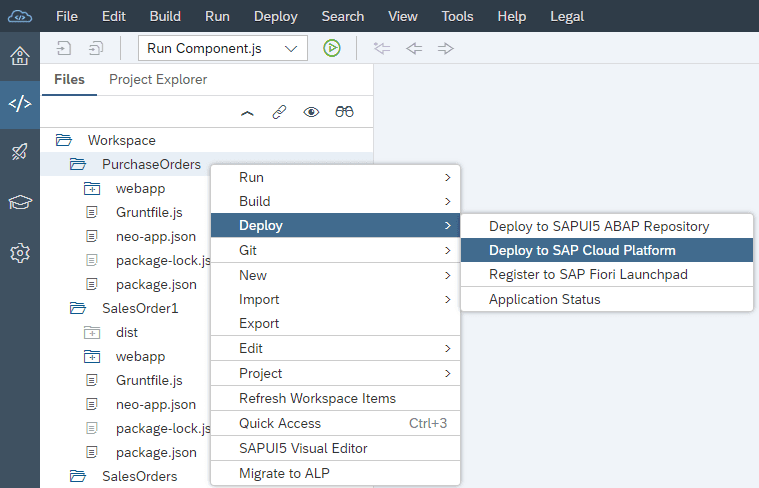Viewport: 759px width, 488px height.
Task: Switch to the Project Explorer tab
Action: click(x=158, y=79)
